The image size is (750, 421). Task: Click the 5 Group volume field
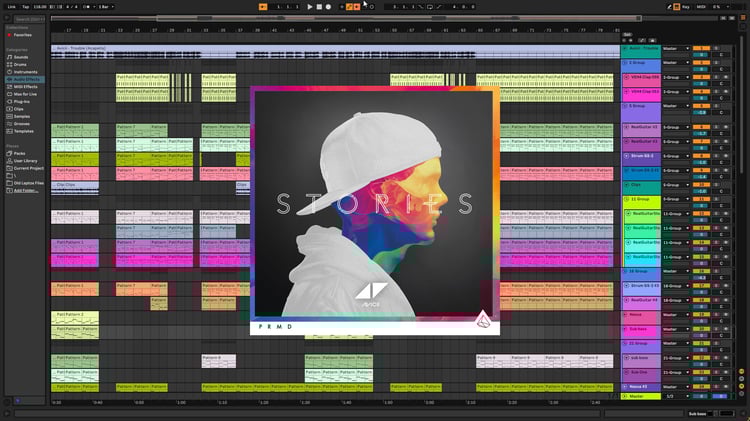point(702,112)
